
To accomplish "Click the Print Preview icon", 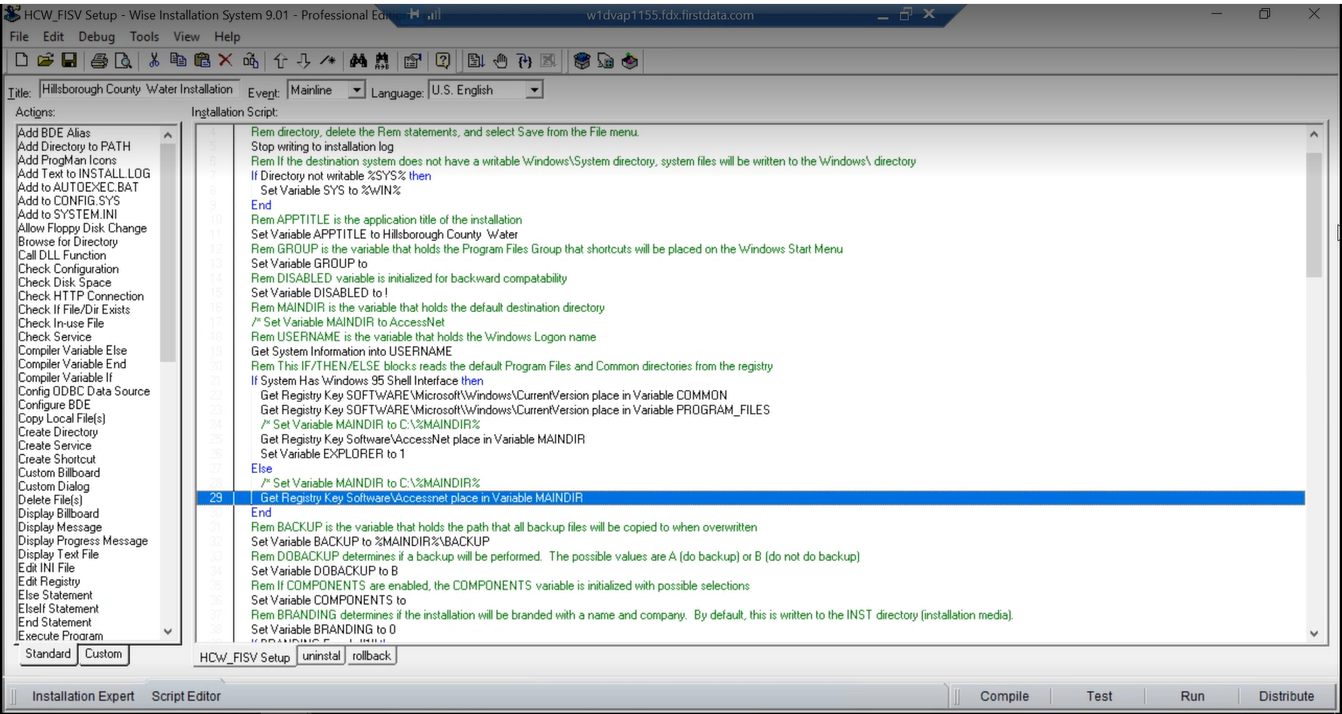I will coord(123,61).
